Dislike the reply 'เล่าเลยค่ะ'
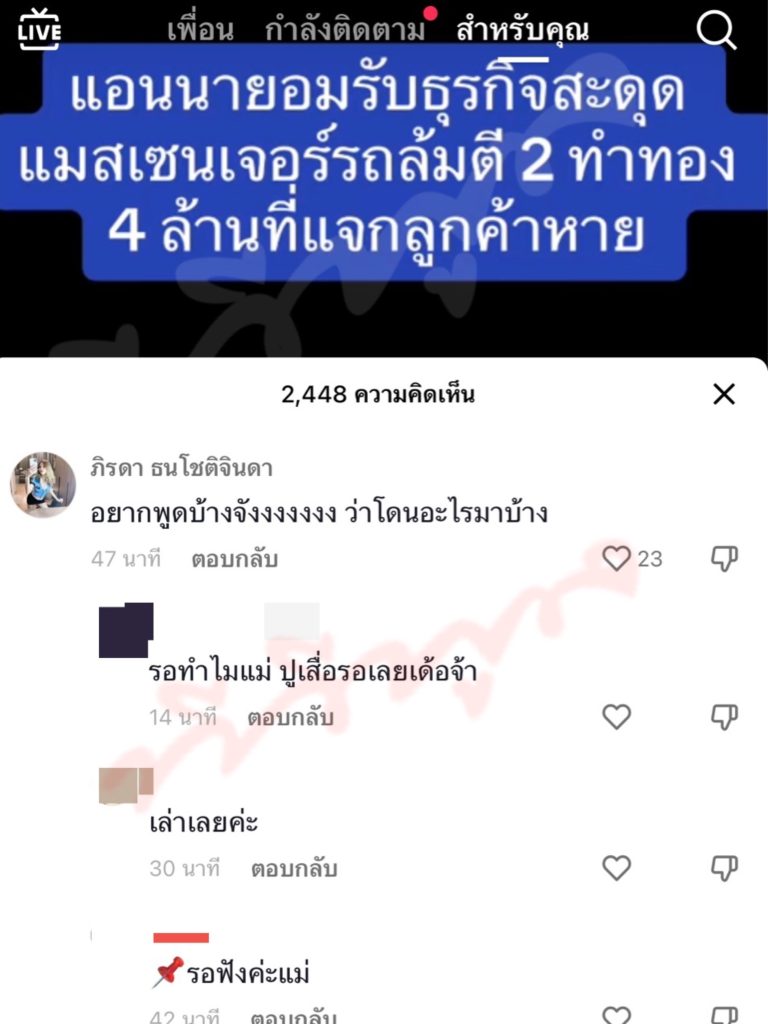768x1024 pixels. point(724,868)
